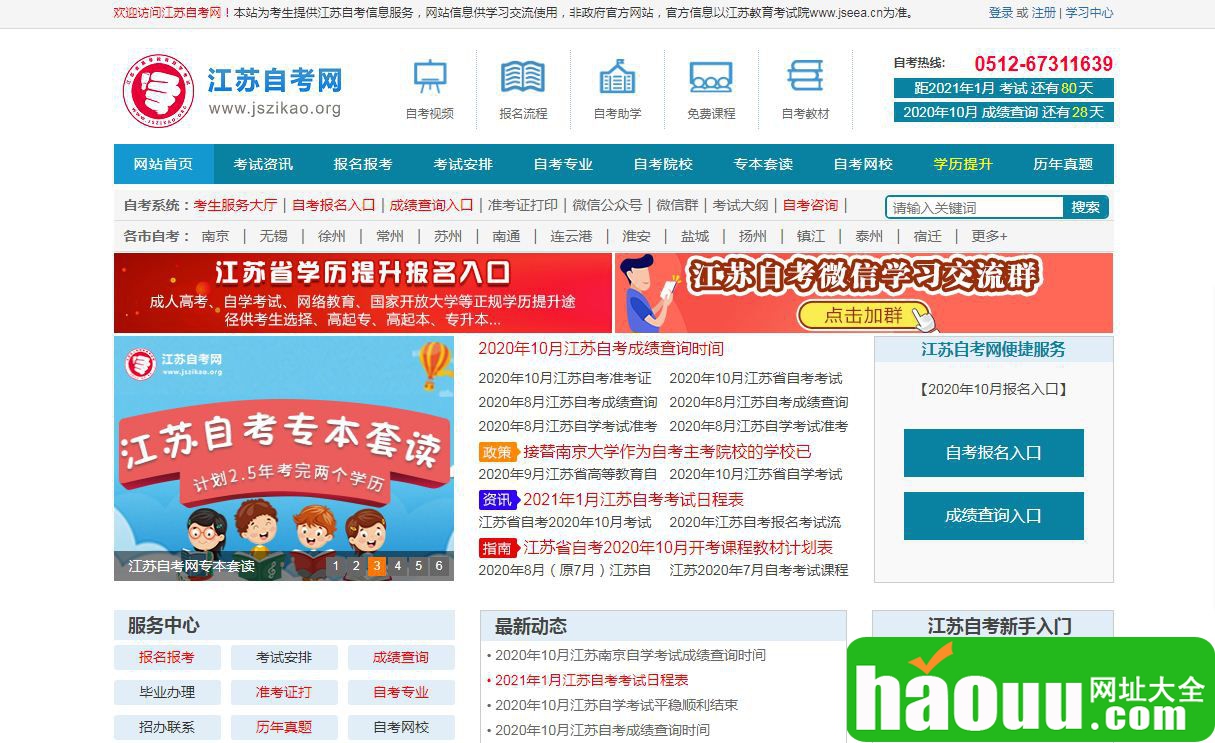Open the 报名流程 book icon
Screen dimensions: 1215x743
523,77
